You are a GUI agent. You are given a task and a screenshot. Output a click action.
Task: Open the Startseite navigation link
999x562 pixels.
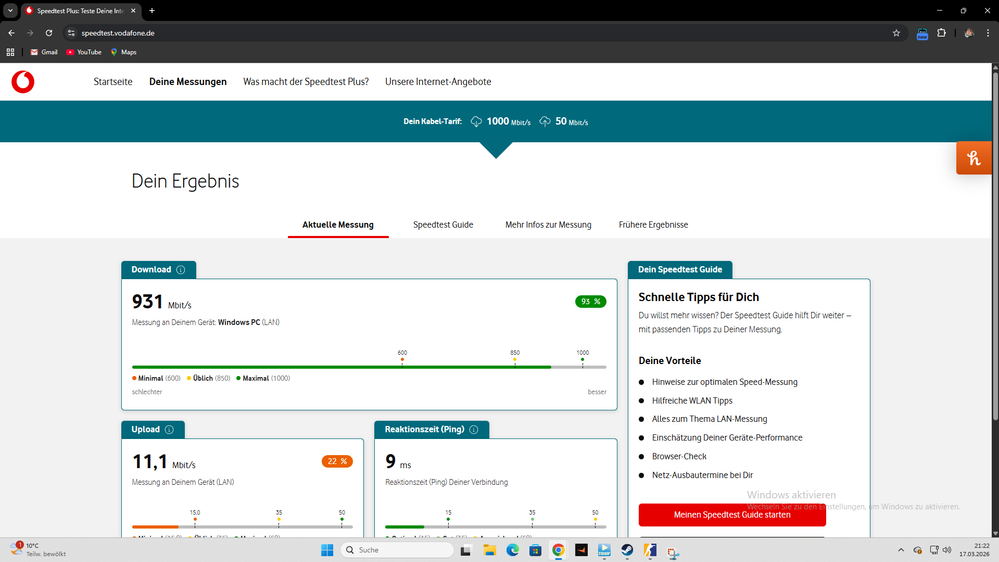click(x=113, y=82)
